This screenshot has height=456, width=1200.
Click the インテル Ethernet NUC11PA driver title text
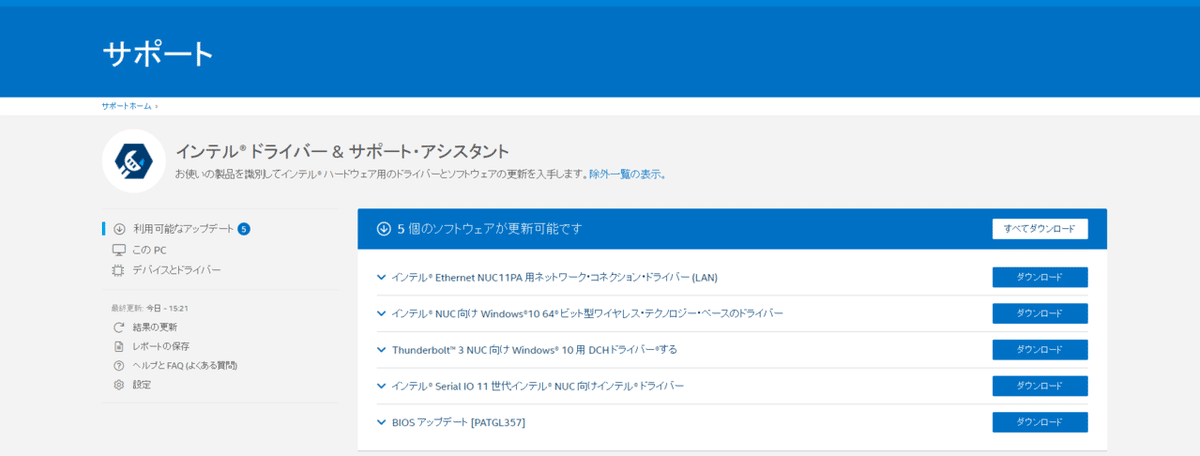point(555,277)
